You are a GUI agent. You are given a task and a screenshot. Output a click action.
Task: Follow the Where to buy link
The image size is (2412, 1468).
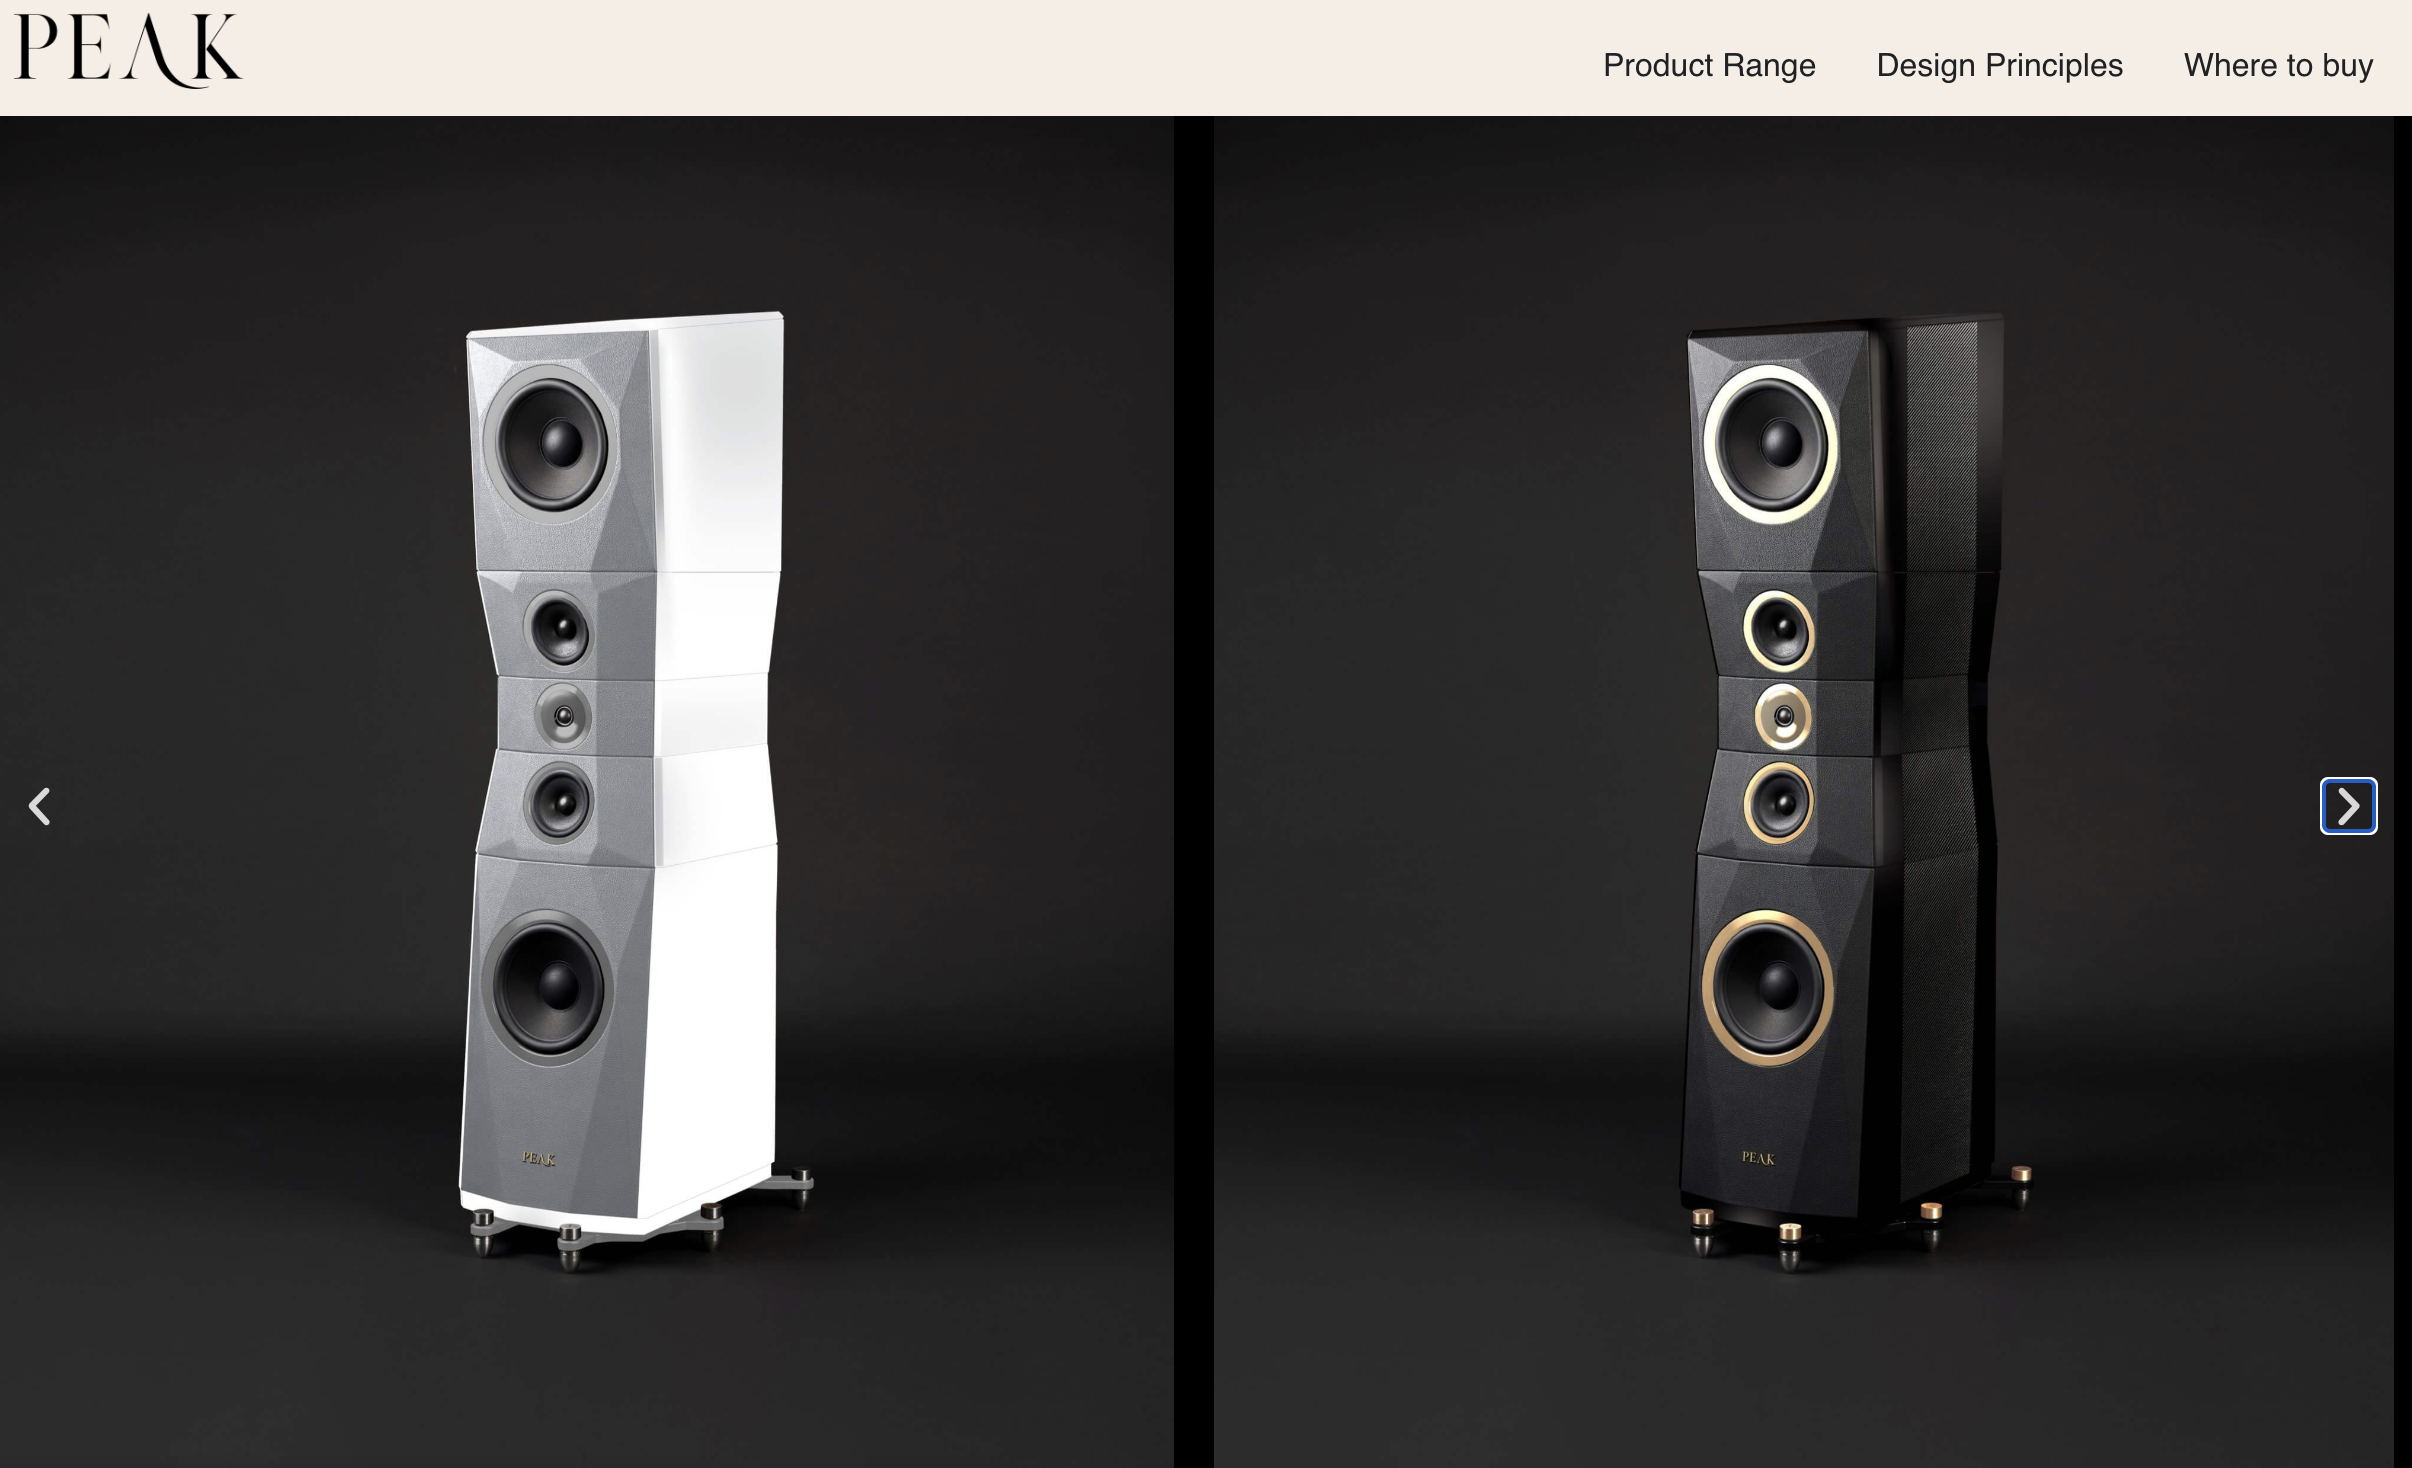point(2278,65)
